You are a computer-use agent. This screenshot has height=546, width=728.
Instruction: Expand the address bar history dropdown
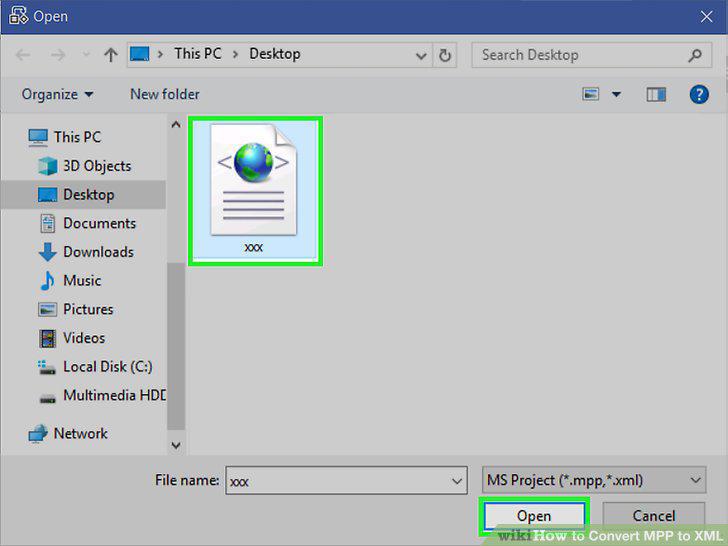pyautogui.click(x=421, y=56)
